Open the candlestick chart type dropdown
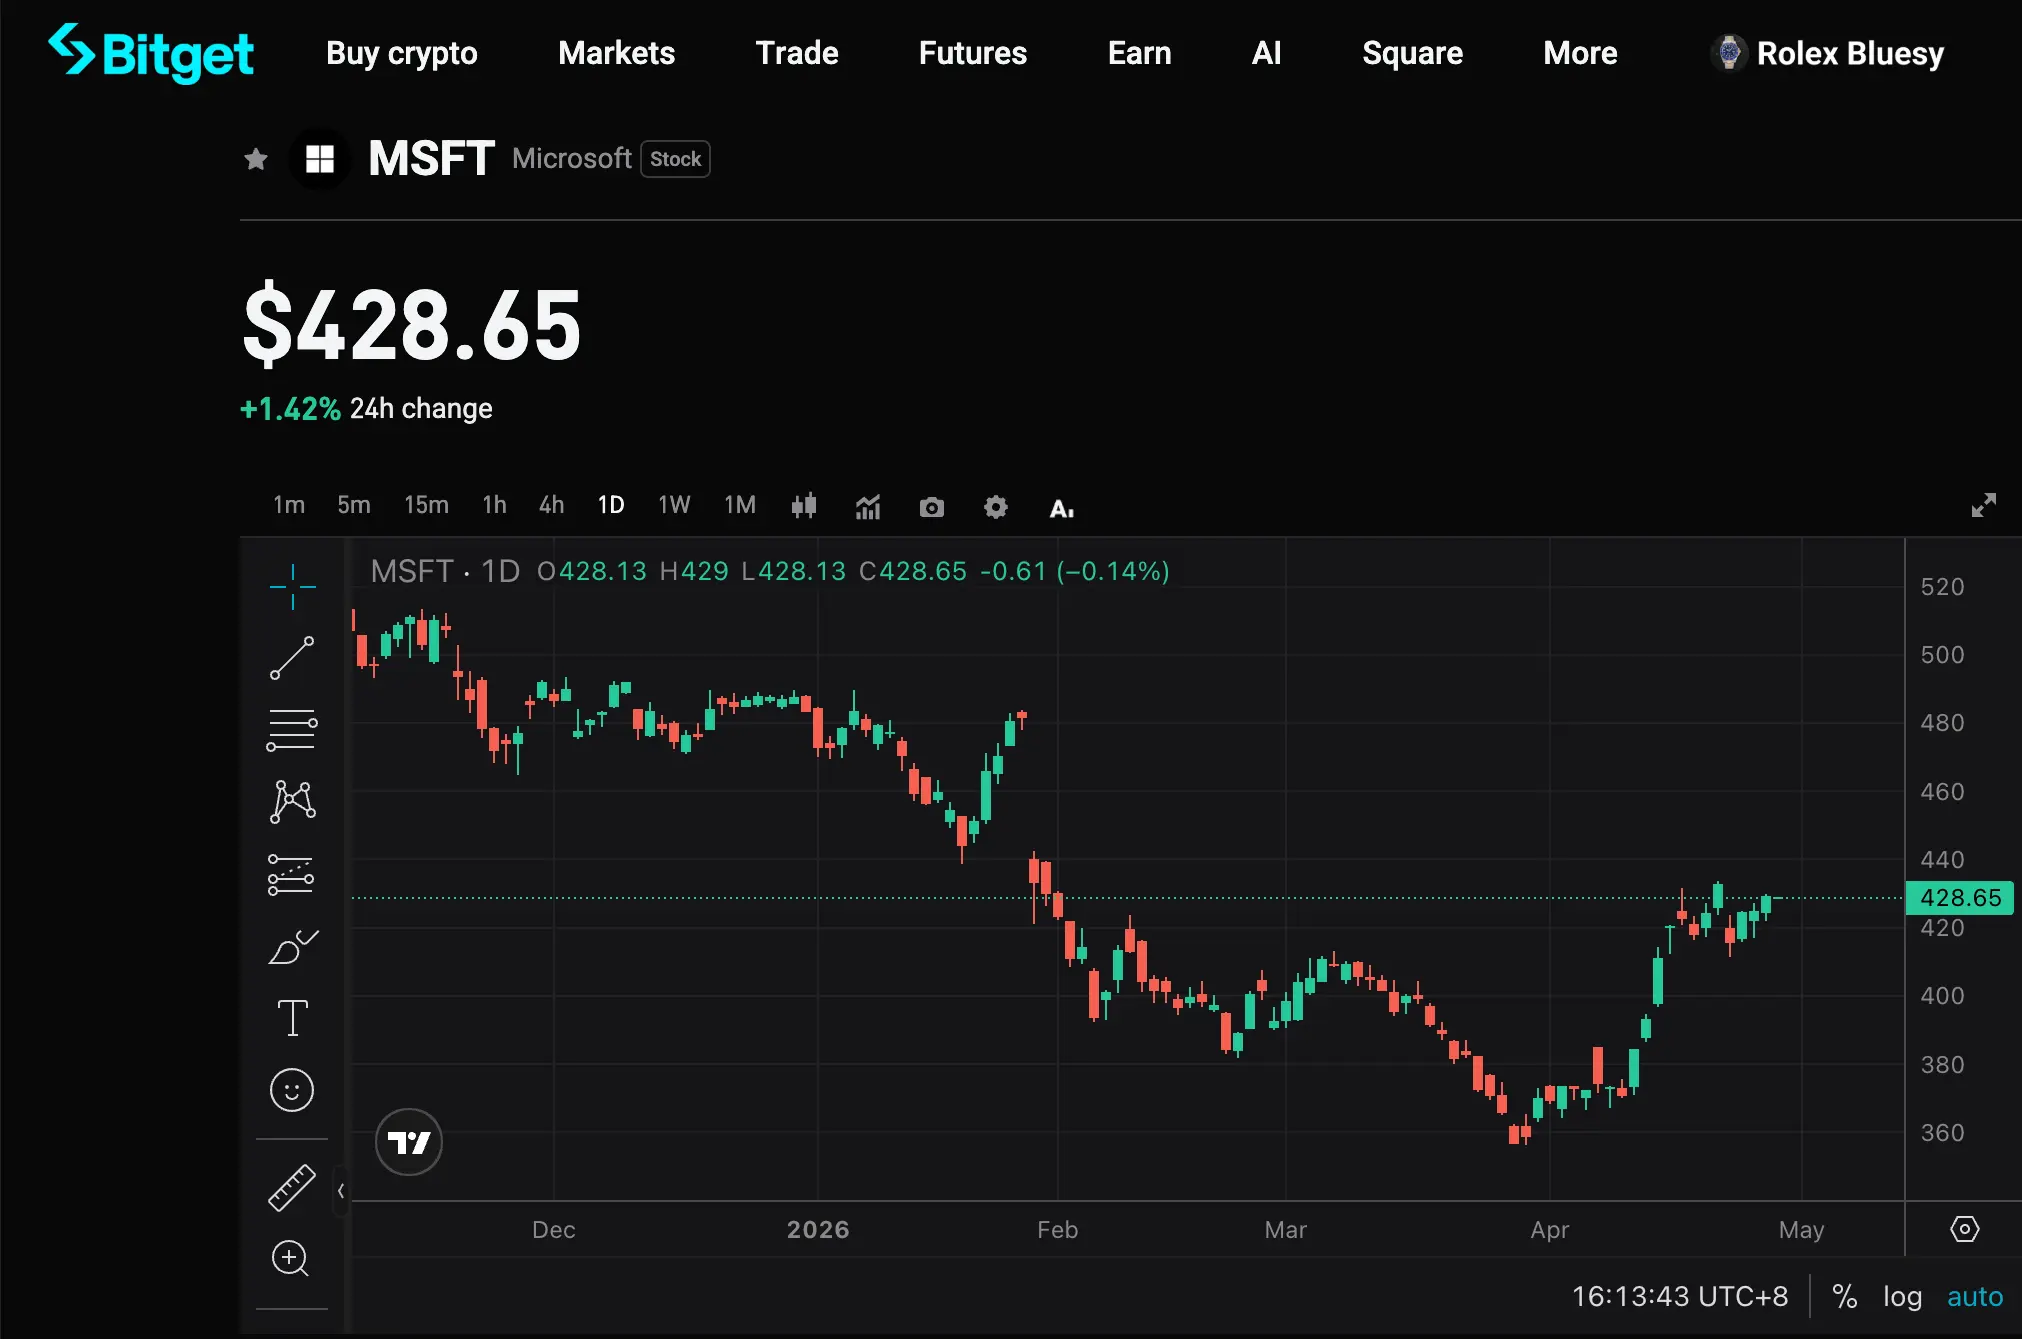This screenshot has height=1339, width=2022. pos(804,507)
